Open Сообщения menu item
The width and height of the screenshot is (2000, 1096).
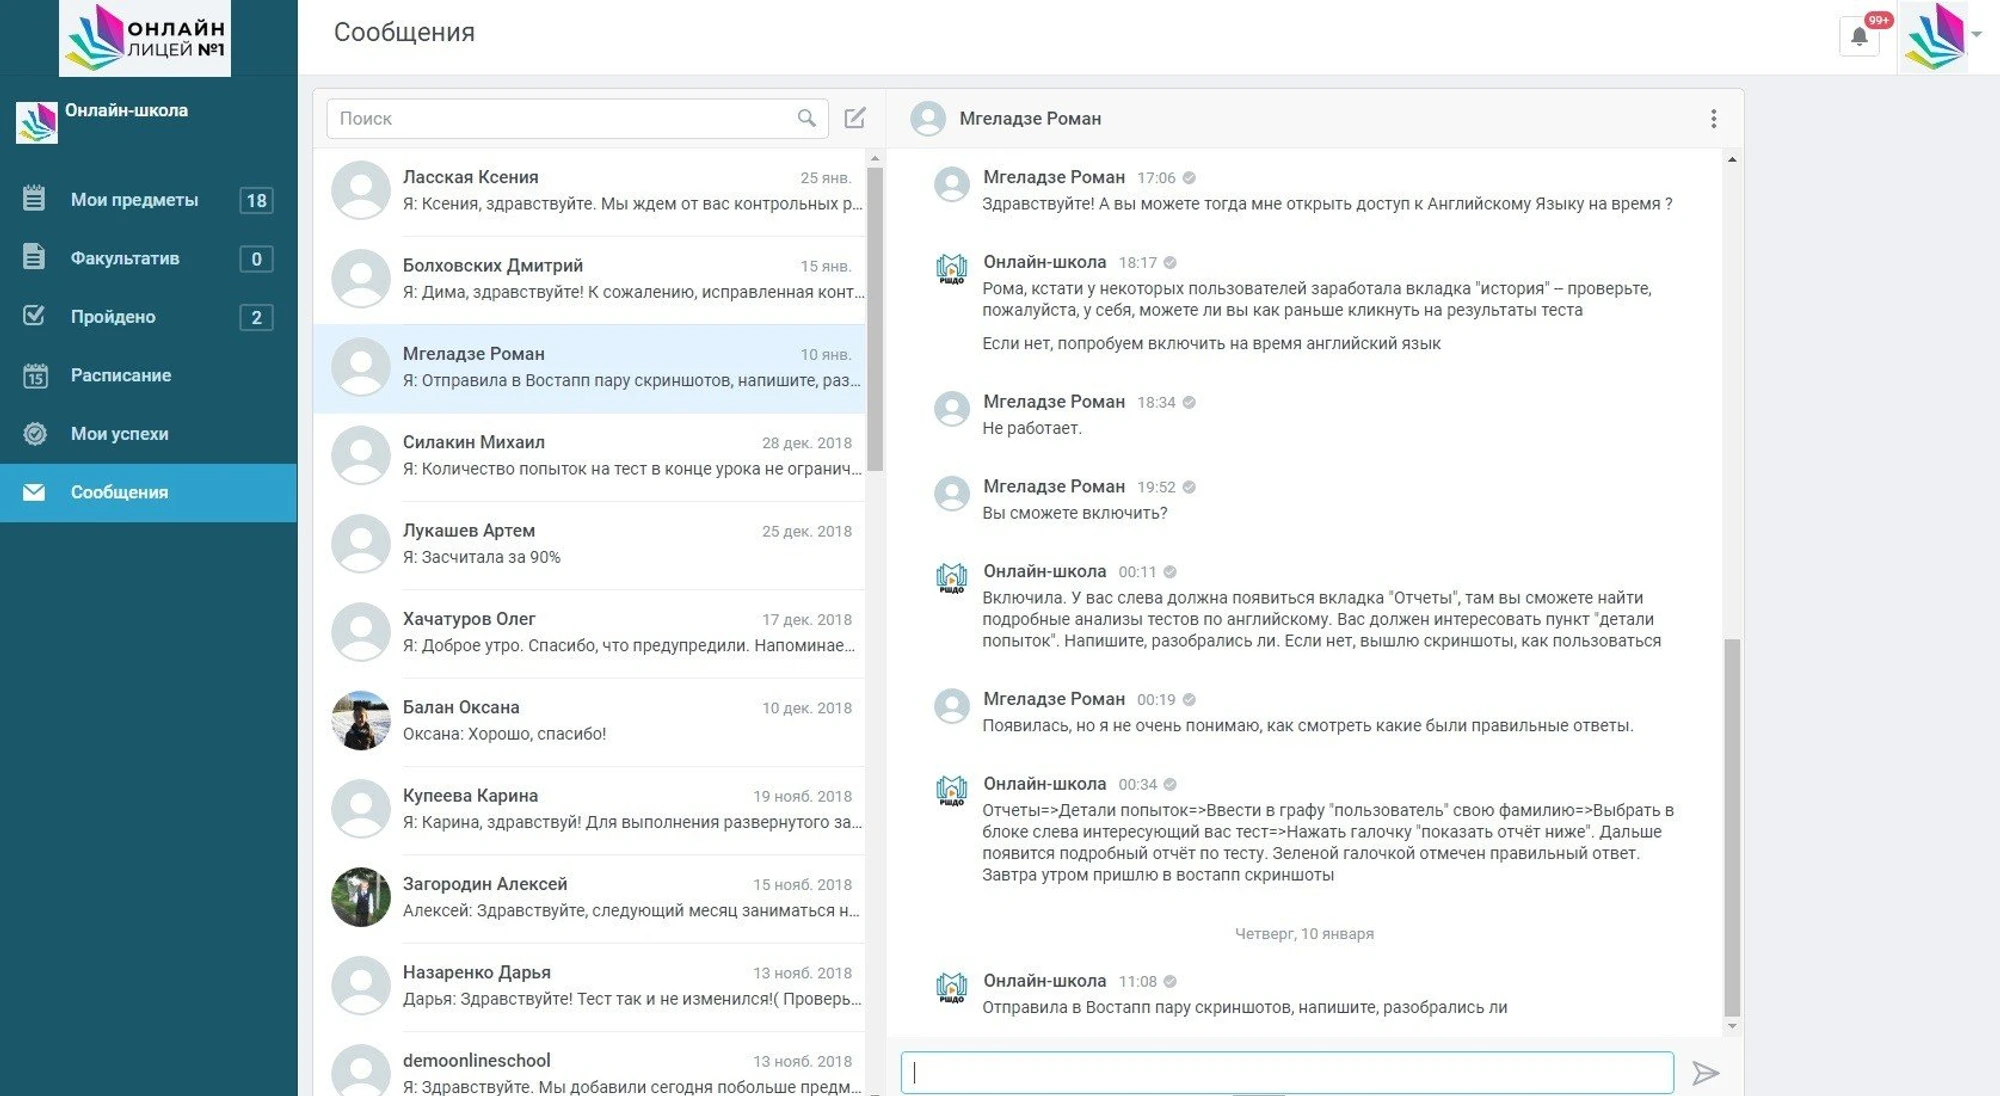click(148, 492)
